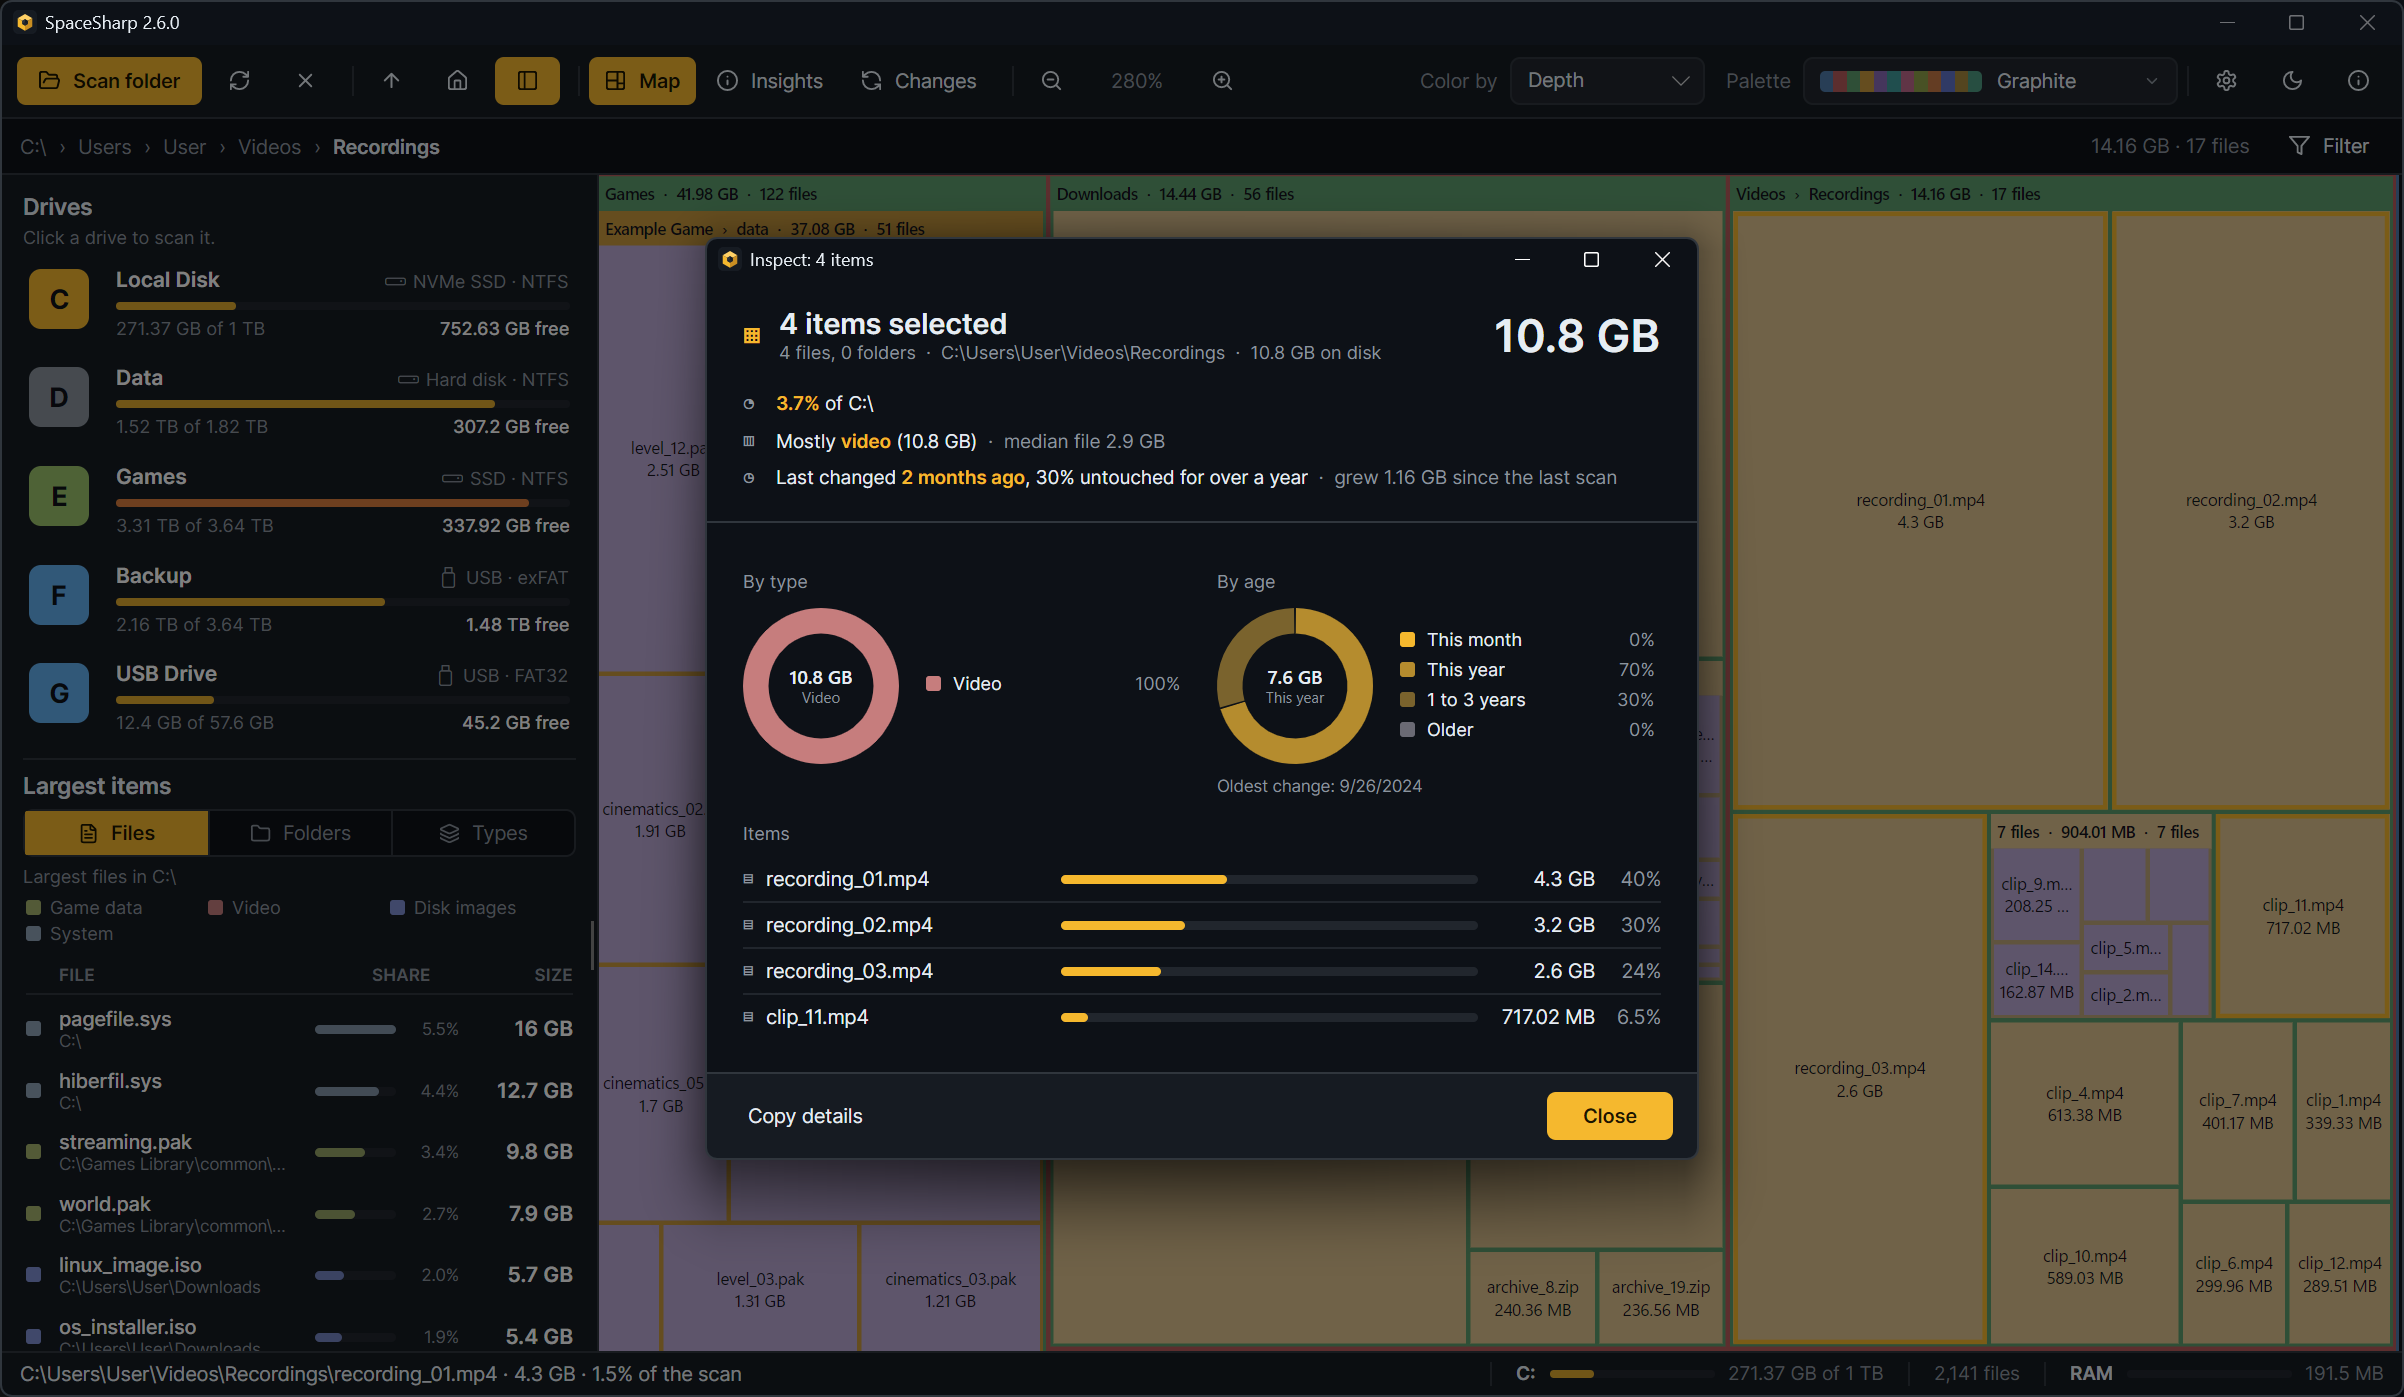Toggle the Disk images legend swatch
This screenshot has height=1397, width=2404.
(x=397, y=908)
